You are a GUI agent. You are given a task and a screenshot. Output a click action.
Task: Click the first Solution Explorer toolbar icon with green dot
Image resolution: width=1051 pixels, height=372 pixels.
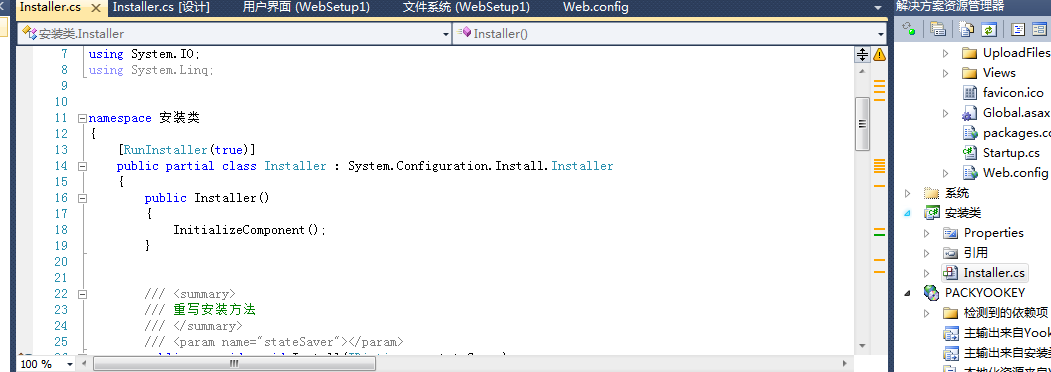[x=909, y=29]
